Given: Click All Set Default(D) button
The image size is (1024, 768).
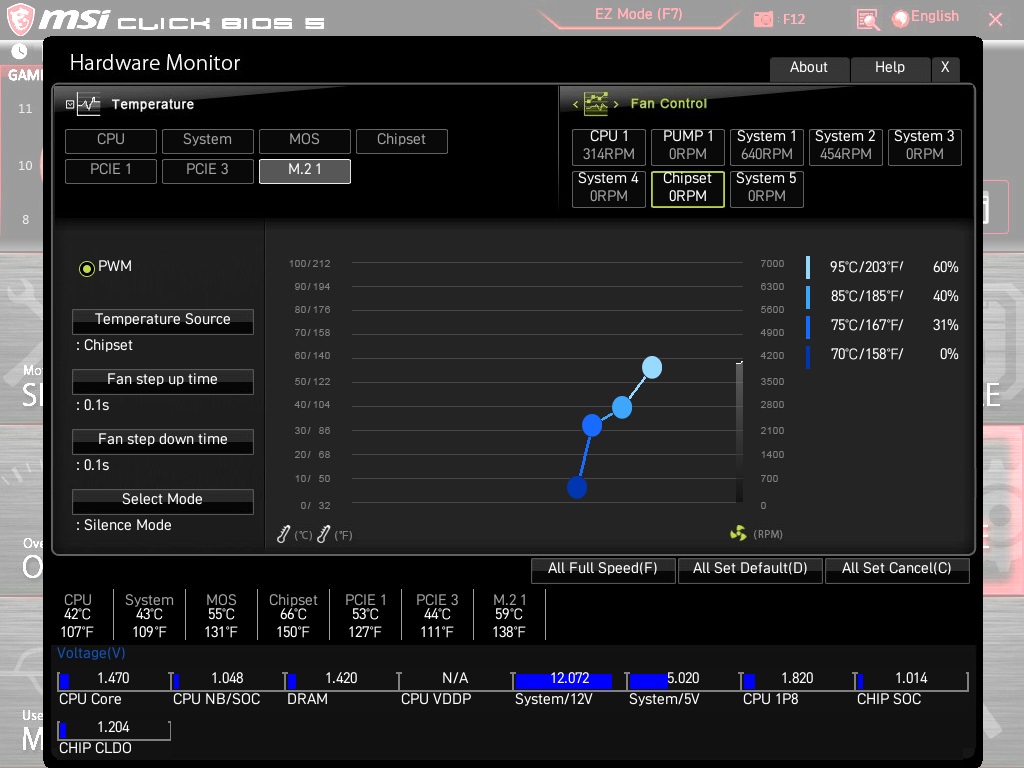Looking at the screenshot, I should 750,569.
